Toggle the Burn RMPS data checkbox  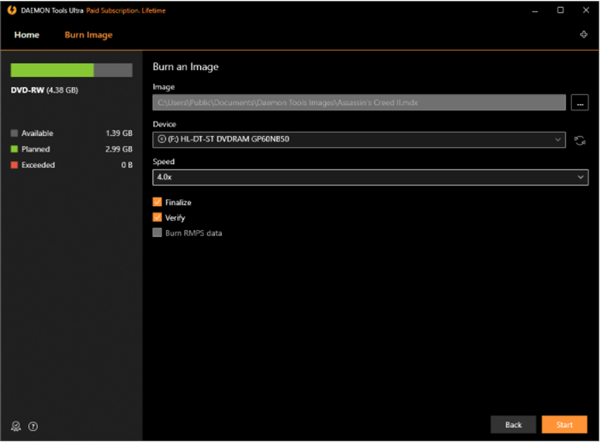(x=157, y=233)
